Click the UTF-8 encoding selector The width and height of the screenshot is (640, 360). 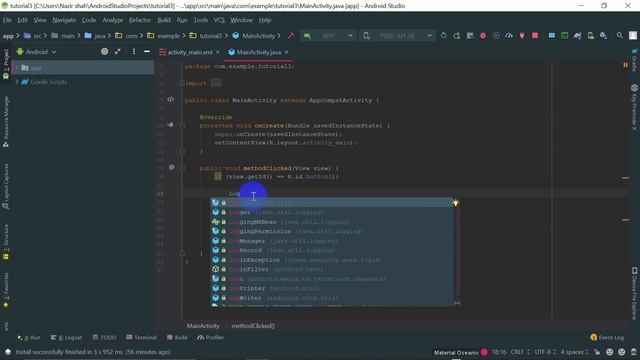pyautogui.click(x=545, y=352)
